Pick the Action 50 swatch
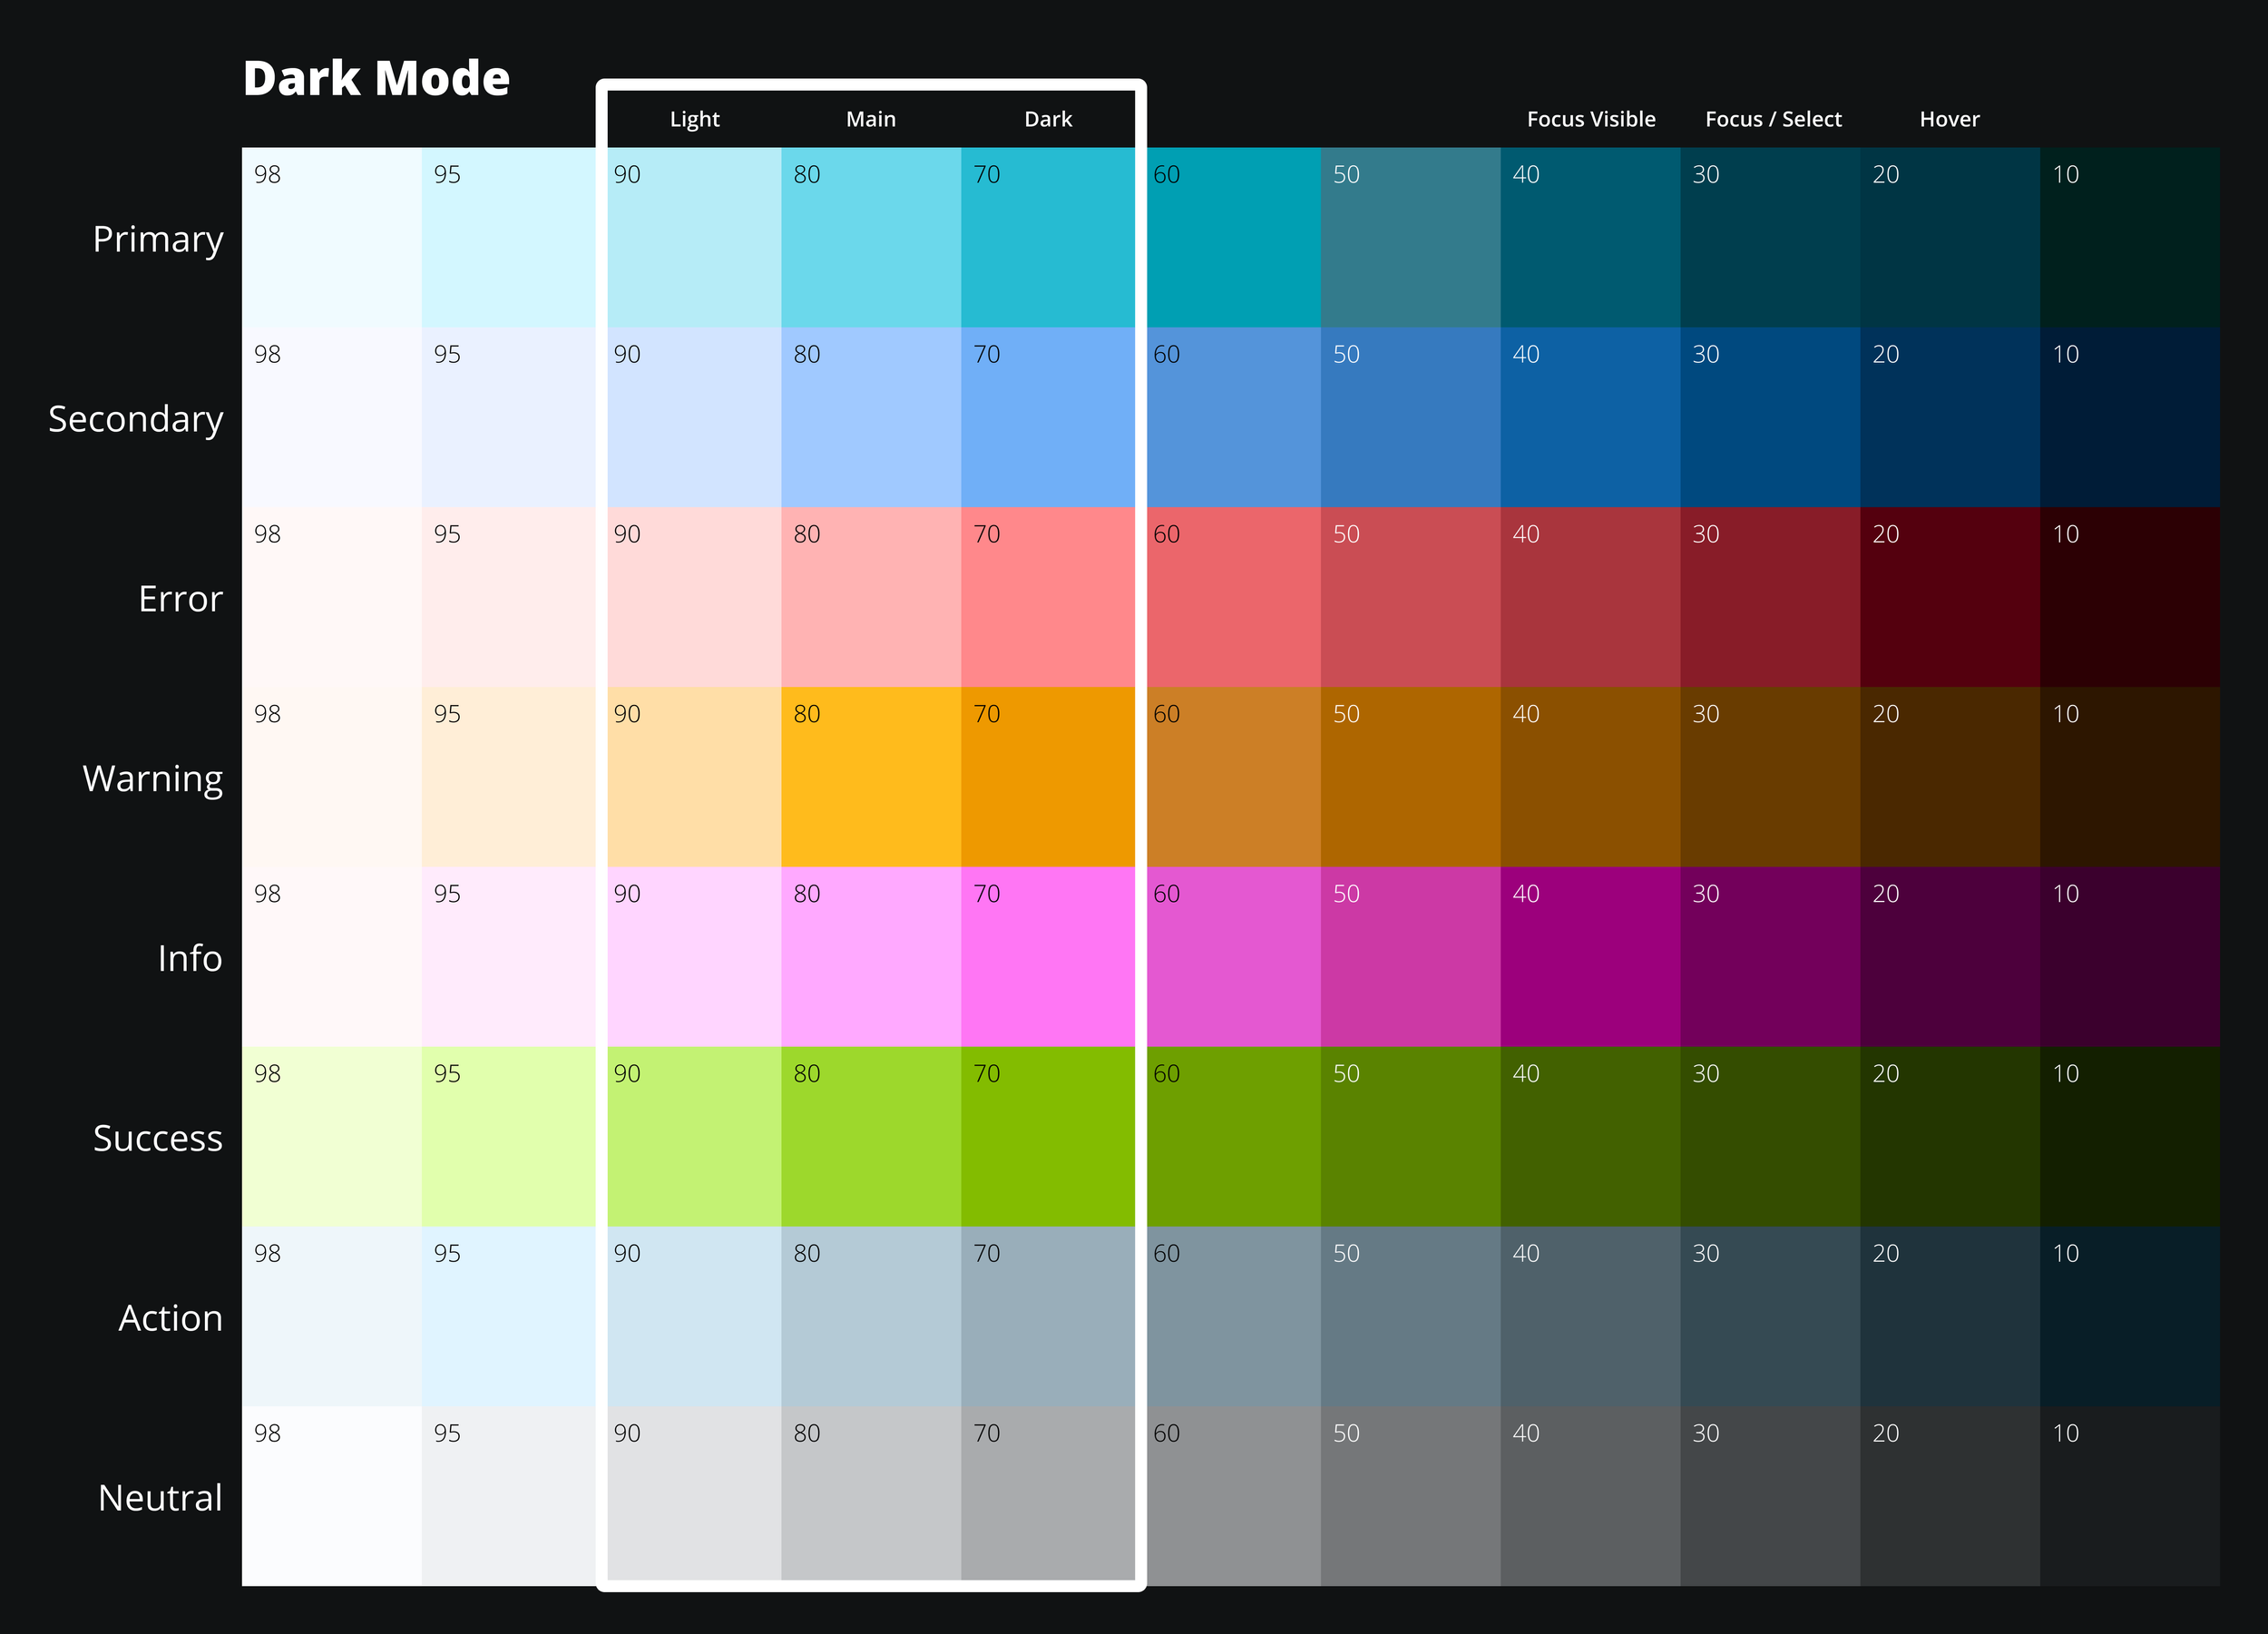Image resolution: width=2268 pixels, height=1634 pixels. click(x=1410, y=1317)
